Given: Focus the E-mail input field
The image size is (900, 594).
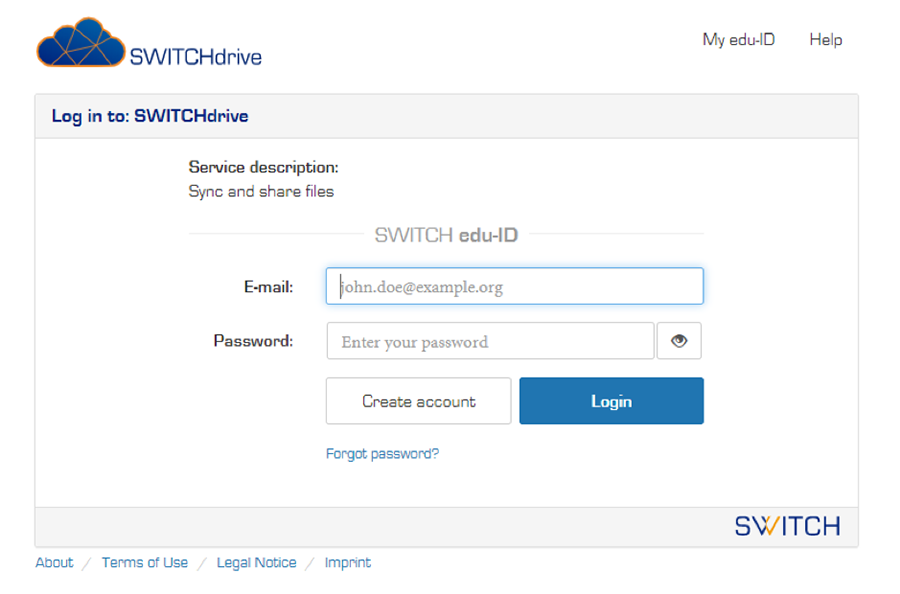Looking at the screenshot, I should [x=514, y=286].
